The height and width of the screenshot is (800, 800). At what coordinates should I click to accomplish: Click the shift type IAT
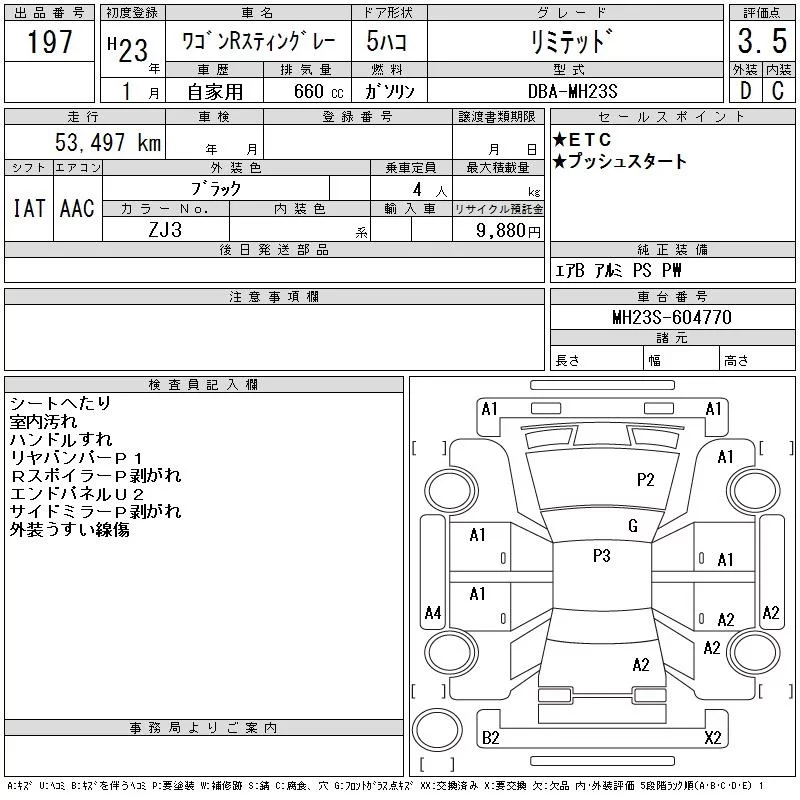point(29,209)
